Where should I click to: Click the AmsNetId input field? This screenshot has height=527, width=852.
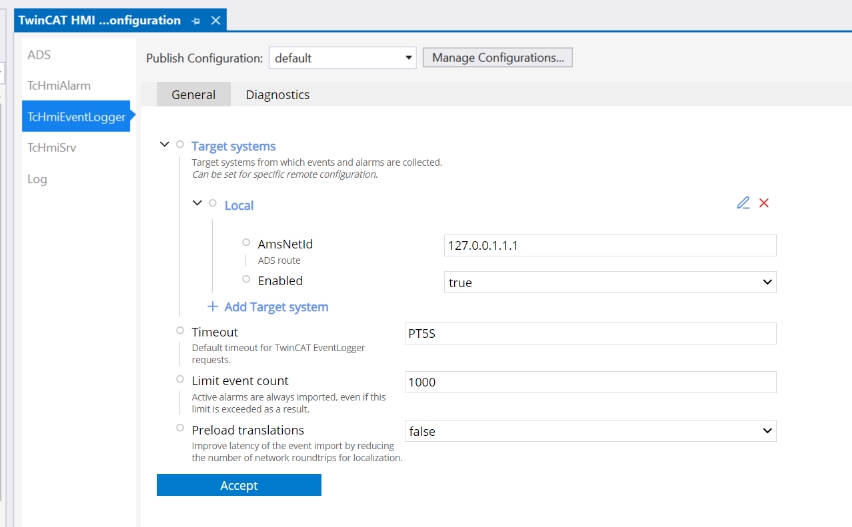pos(610,246)
